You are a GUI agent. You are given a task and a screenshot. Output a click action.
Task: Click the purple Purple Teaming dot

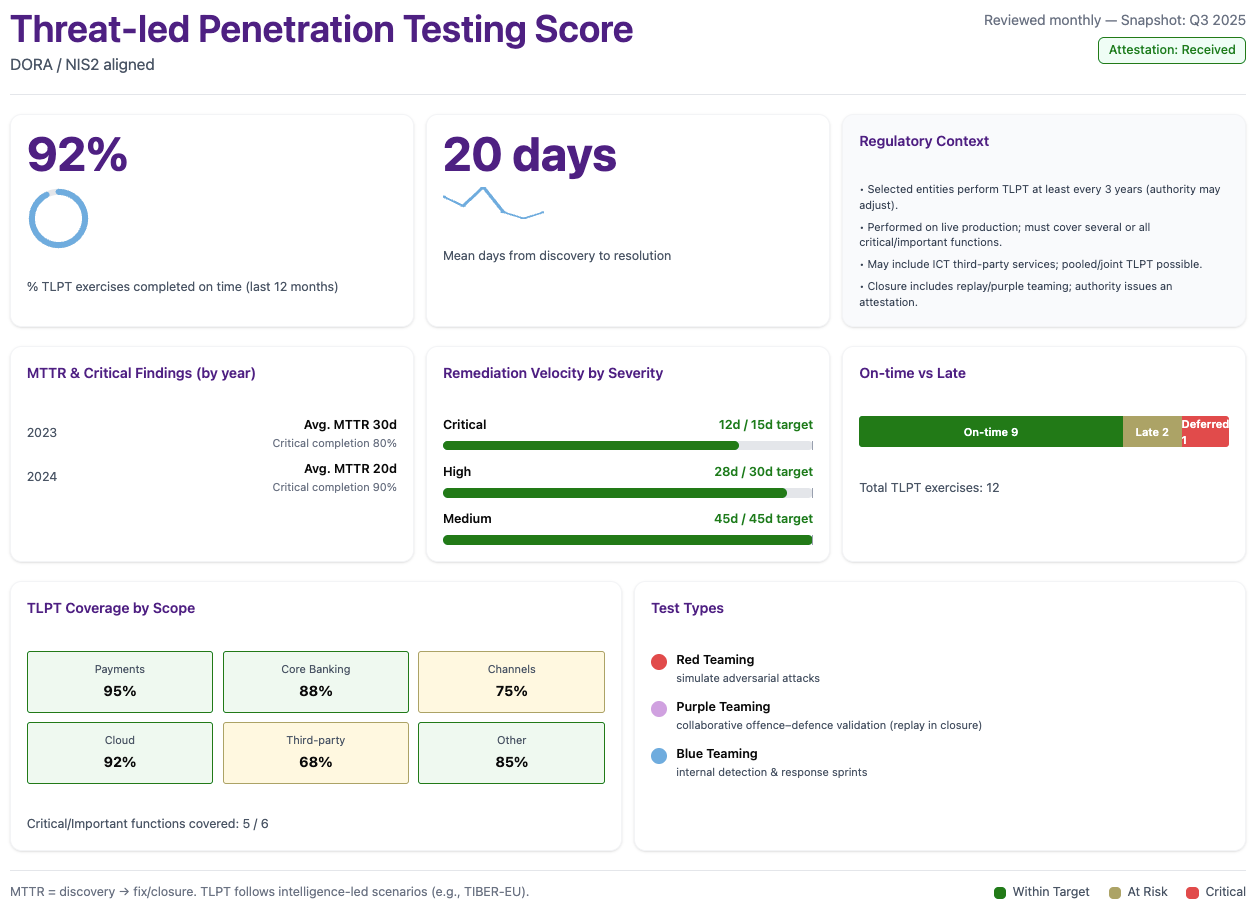659,709
